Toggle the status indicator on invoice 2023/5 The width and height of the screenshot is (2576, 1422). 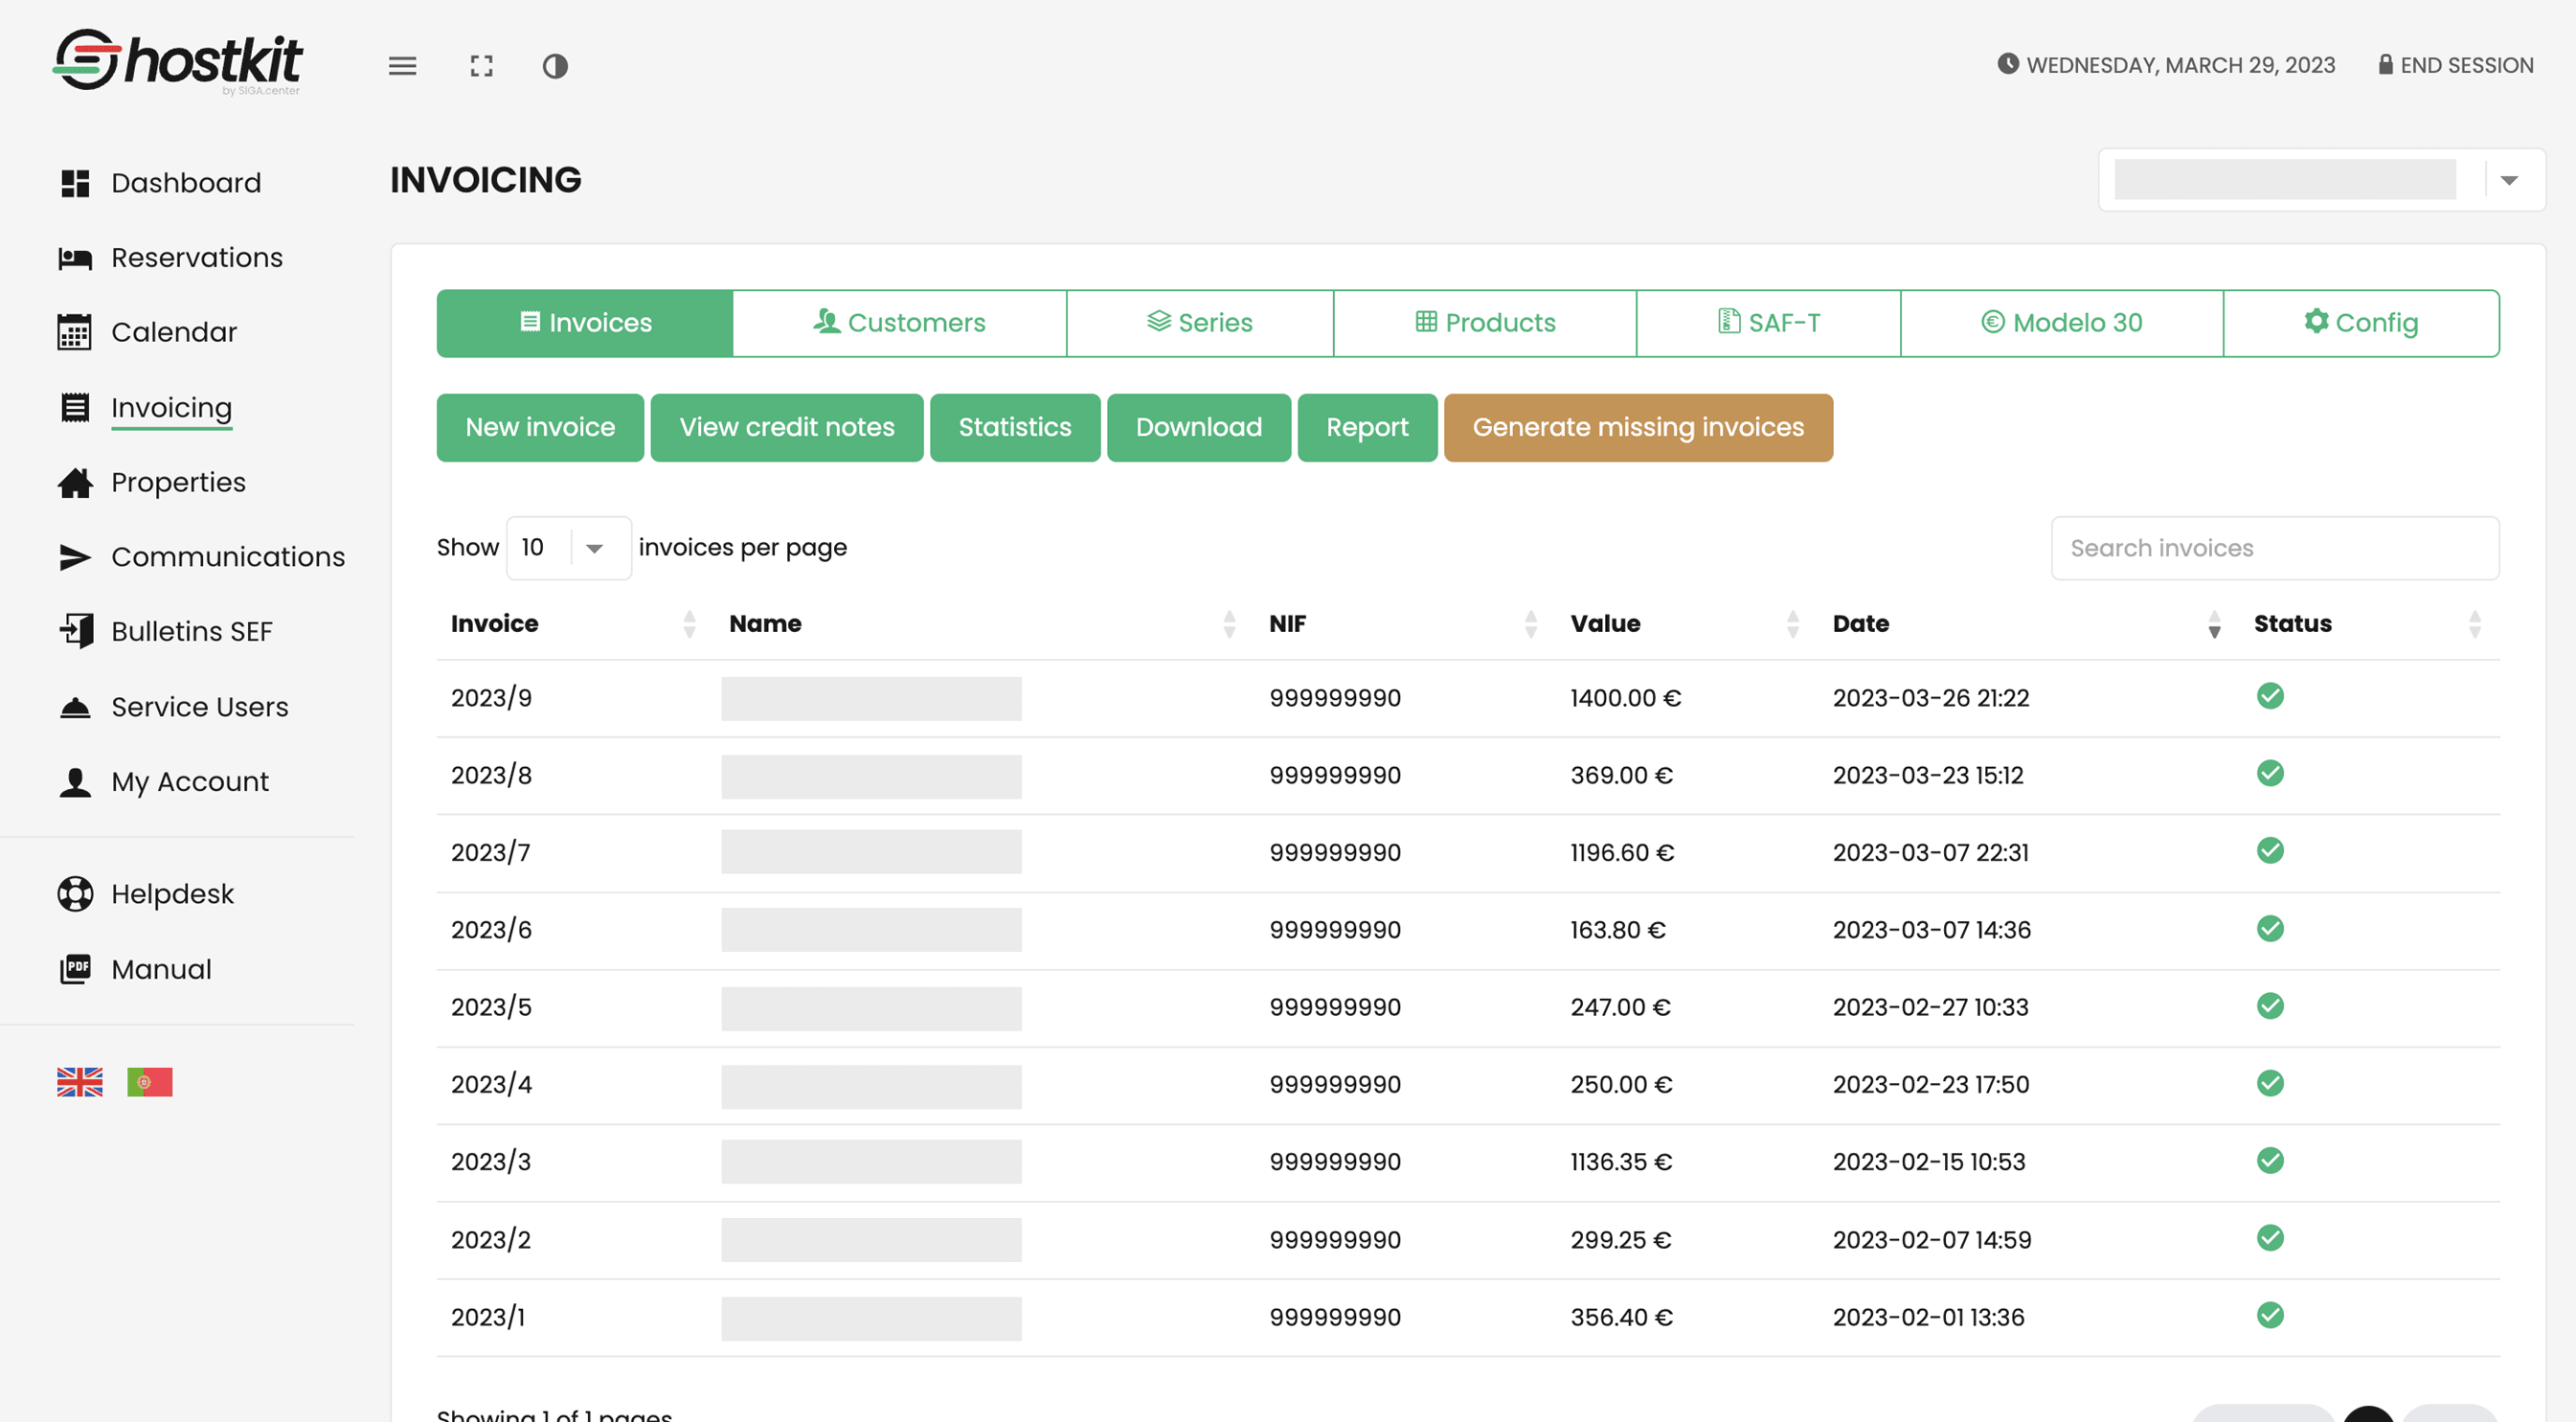[x=2271, y=1006]
